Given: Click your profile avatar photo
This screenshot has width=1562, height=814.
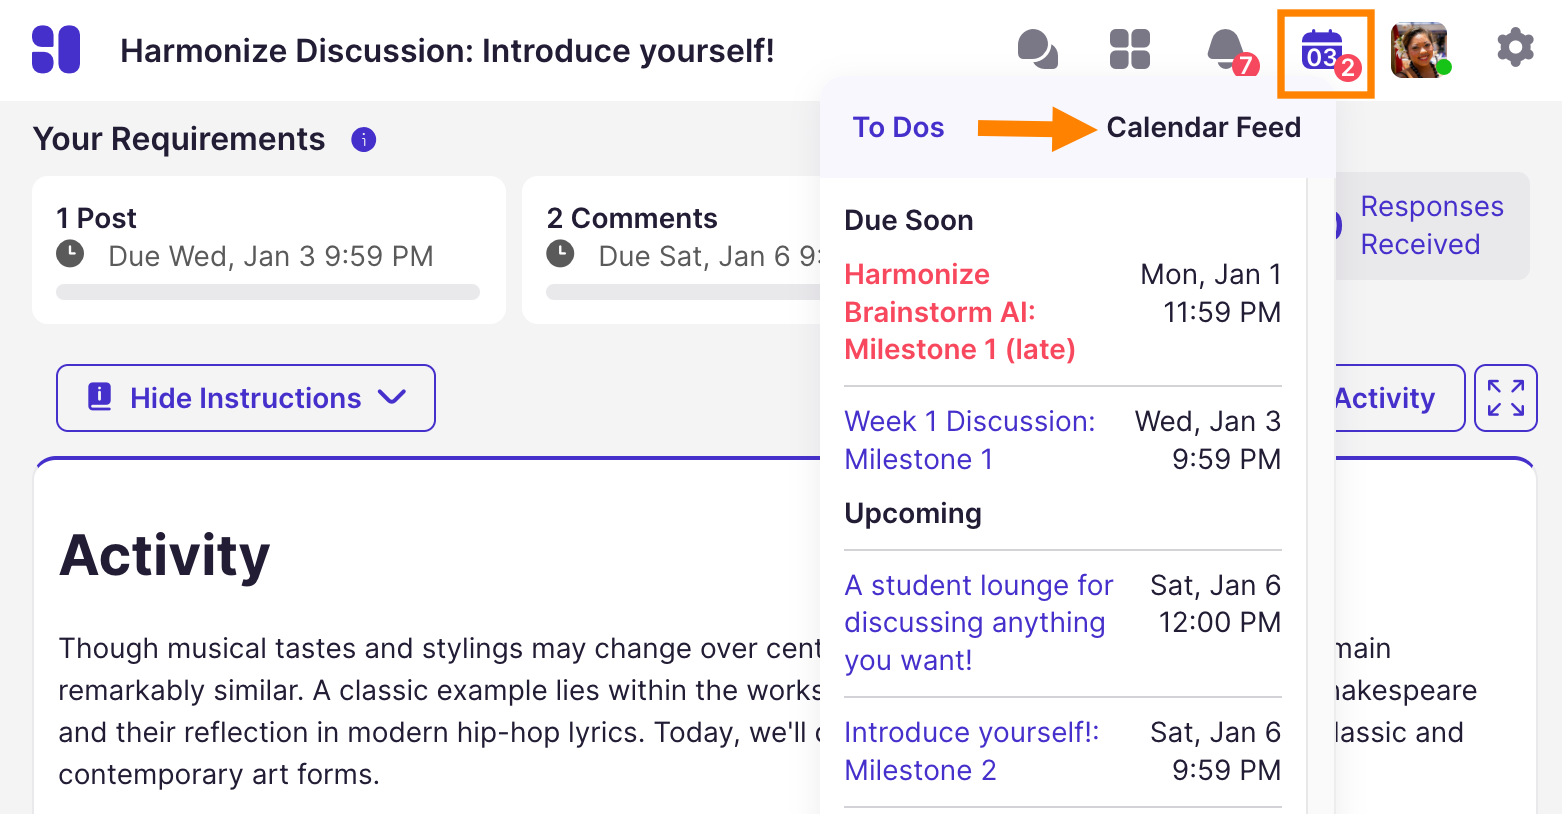Looking at the screenshot, I should tap(1420, 47).
